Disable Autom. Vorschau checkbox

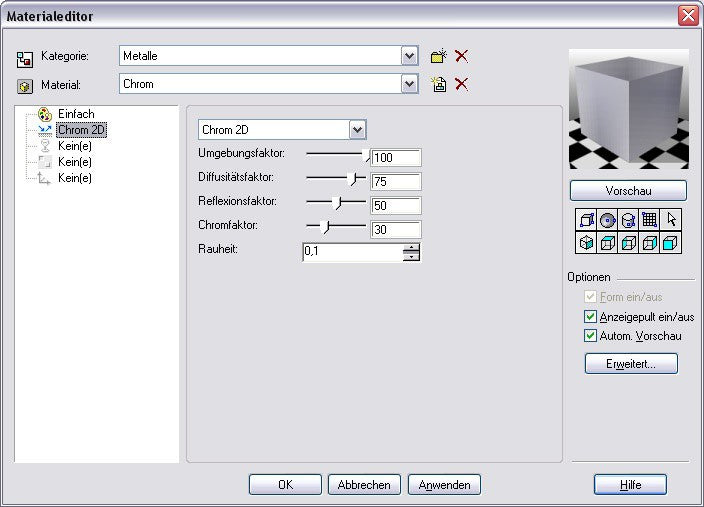click(x=590, y=335)
